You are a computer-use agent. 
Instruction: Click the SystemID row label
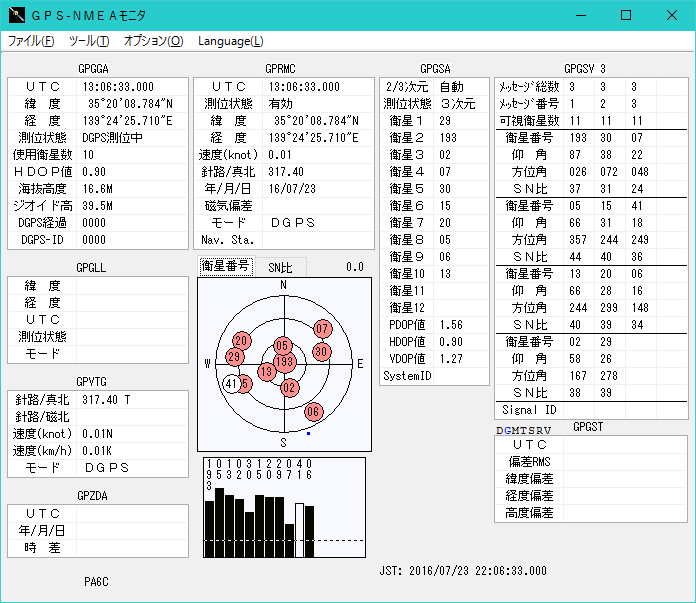(x=407, y=376)
